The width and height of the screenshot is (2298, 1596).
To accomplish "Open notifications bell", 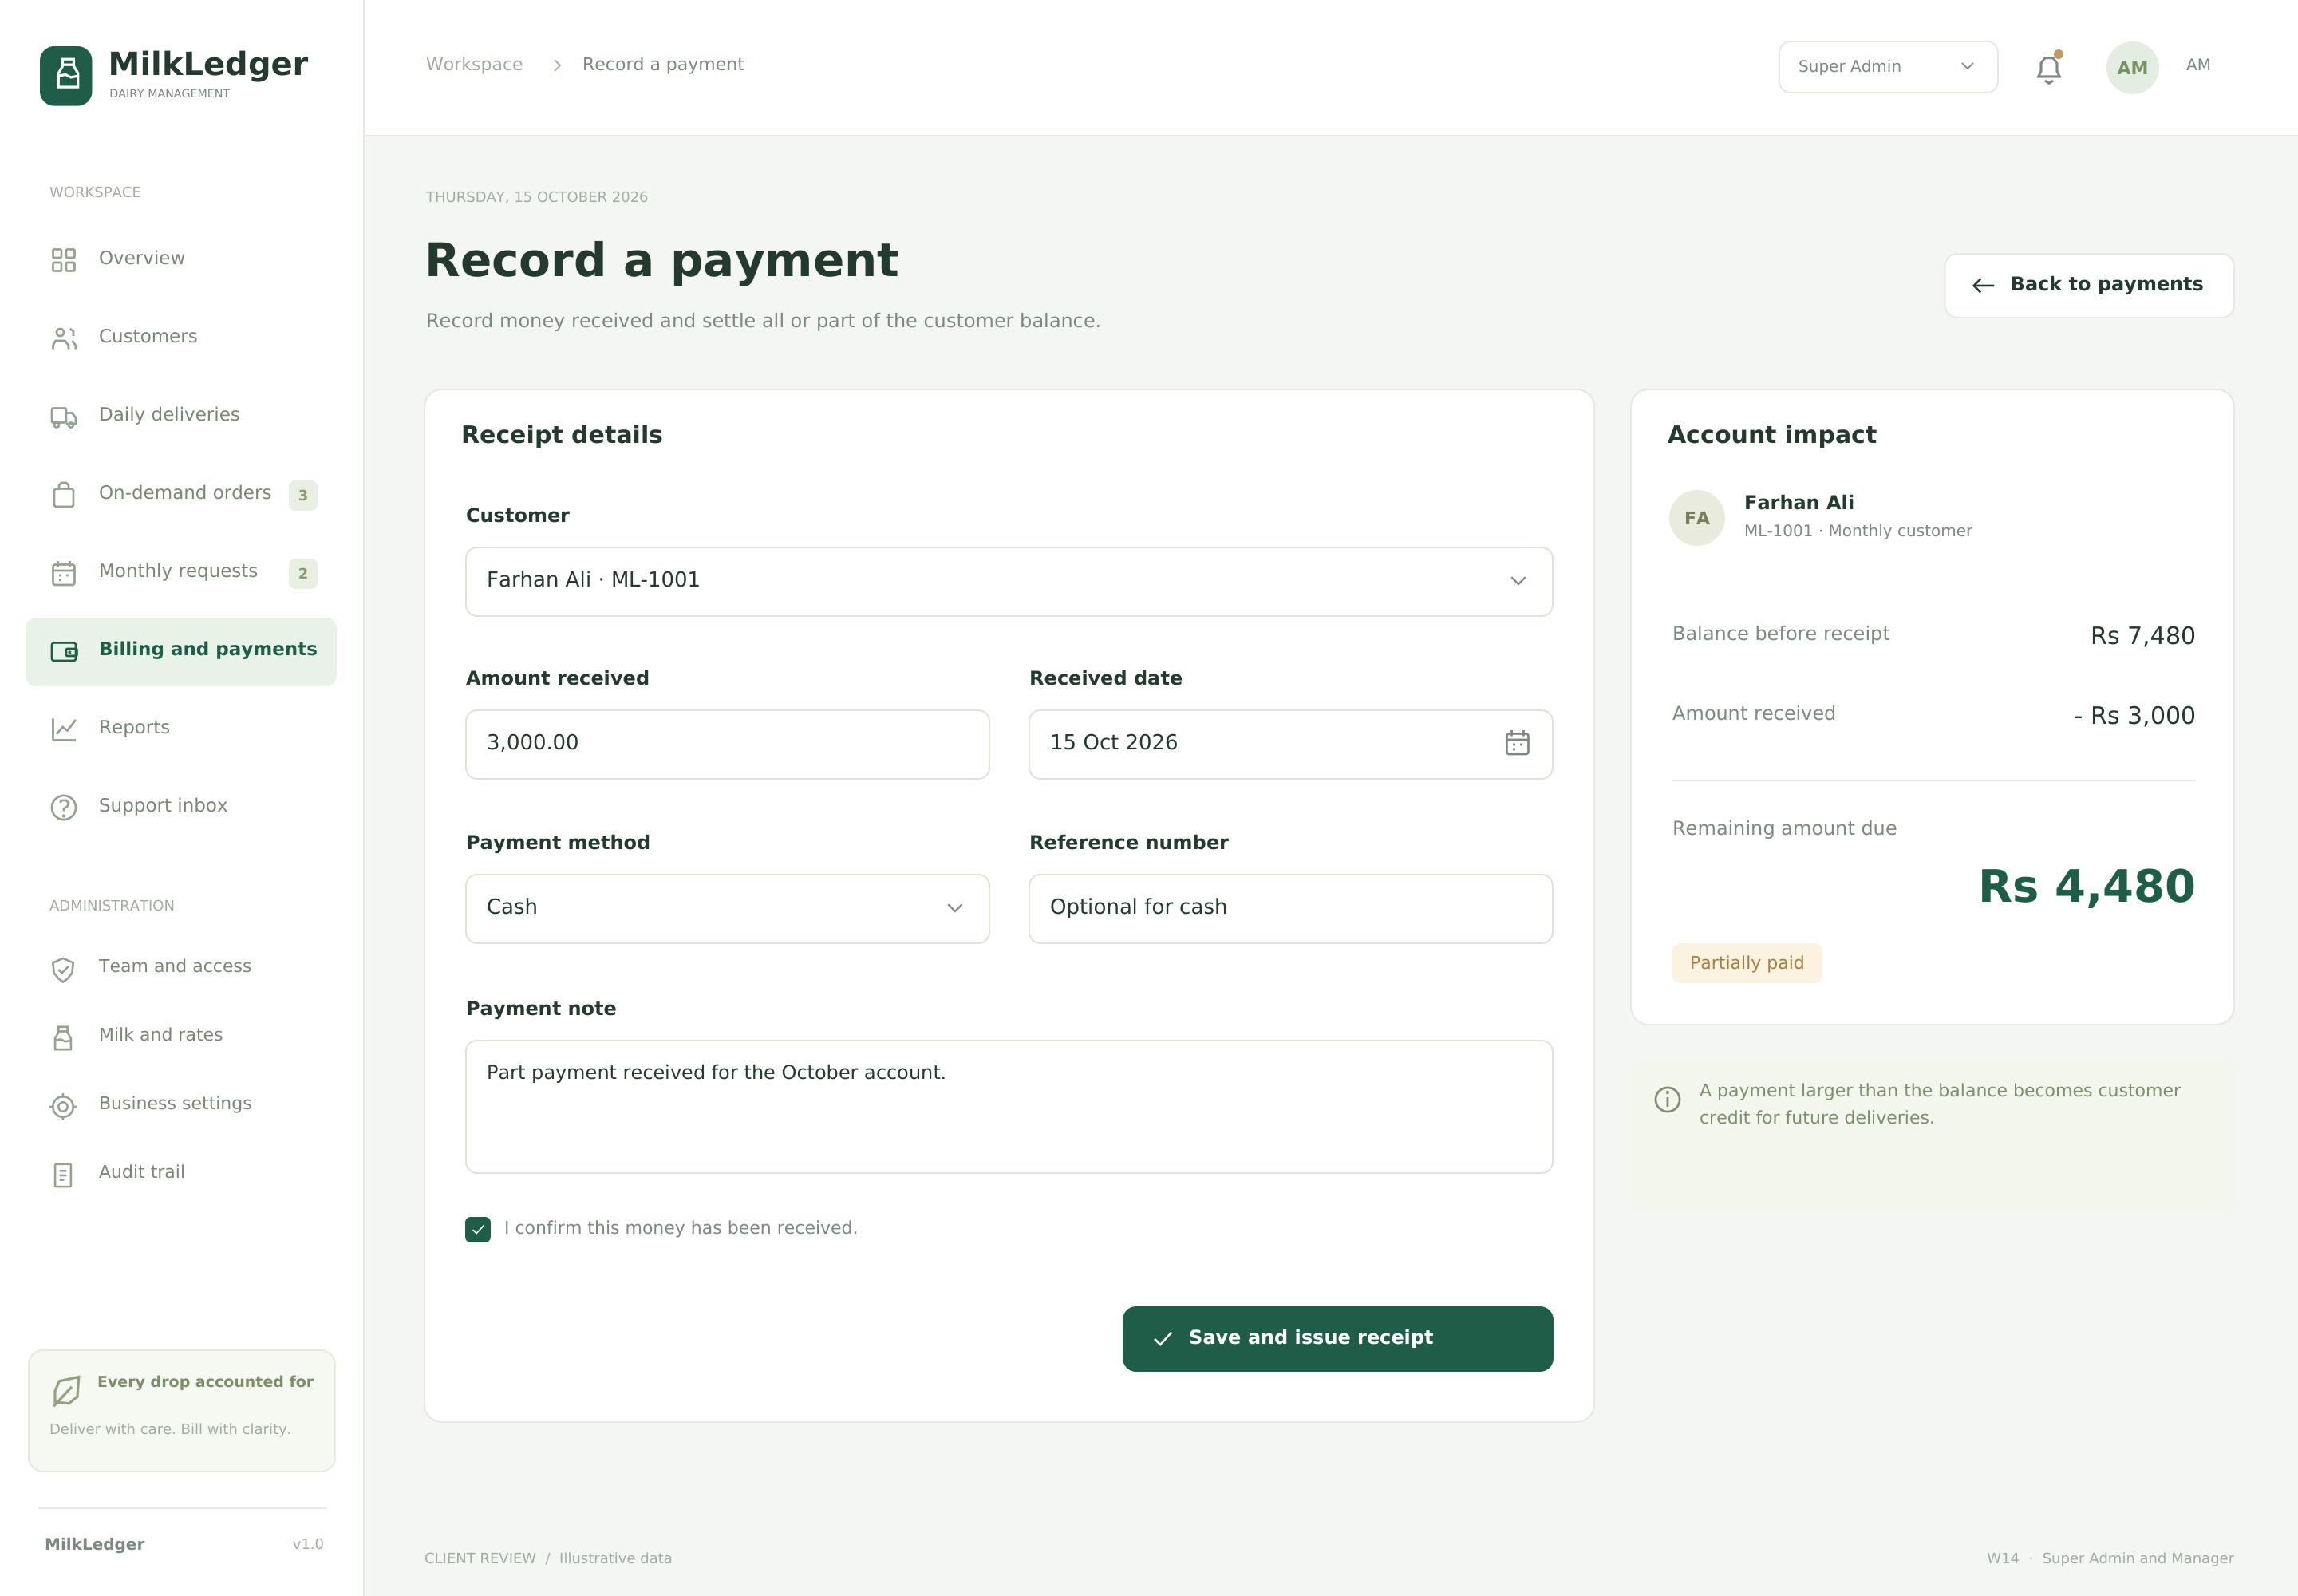I will 2049,68.
